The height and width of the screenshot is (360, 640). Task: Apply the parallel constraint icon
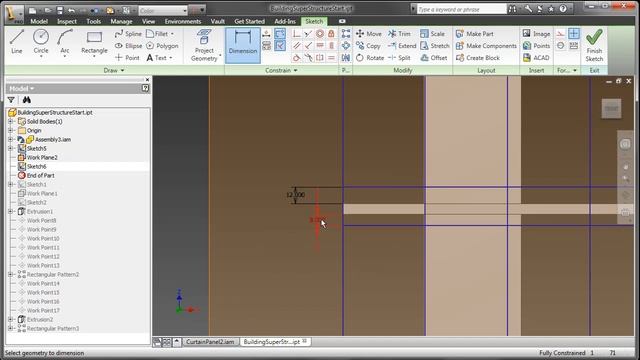(x=297, y=46)
